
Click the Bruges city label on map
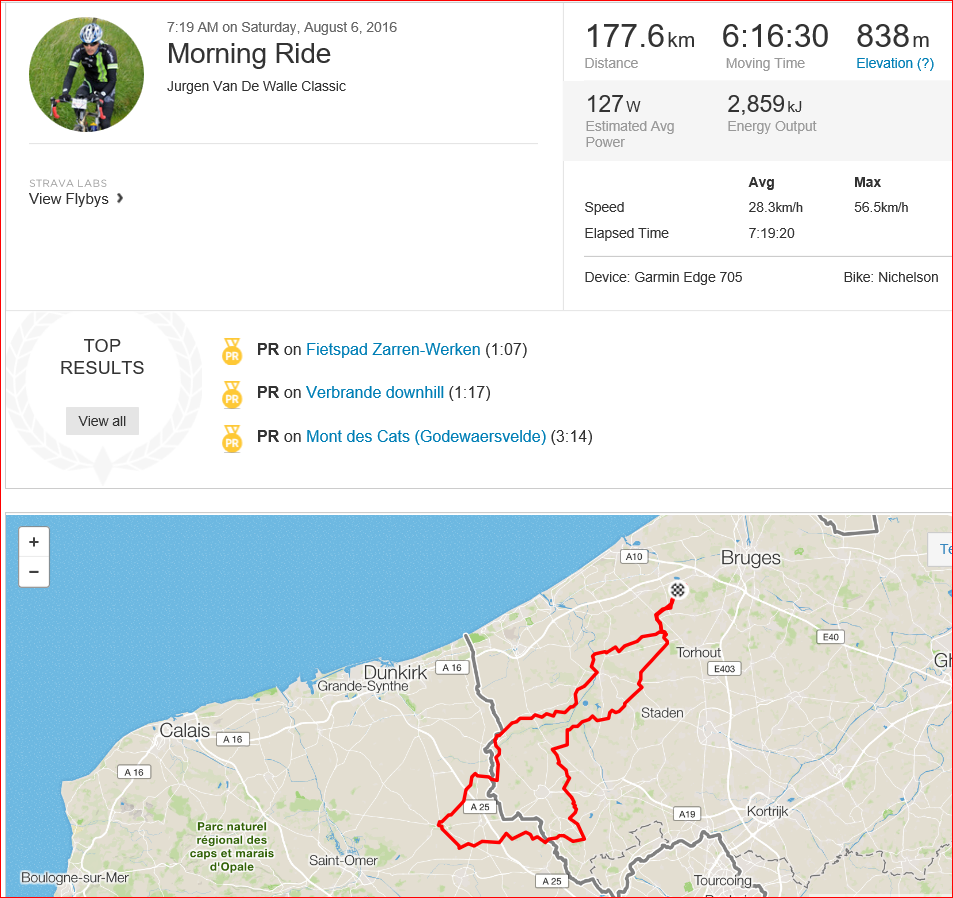[751, 558]
